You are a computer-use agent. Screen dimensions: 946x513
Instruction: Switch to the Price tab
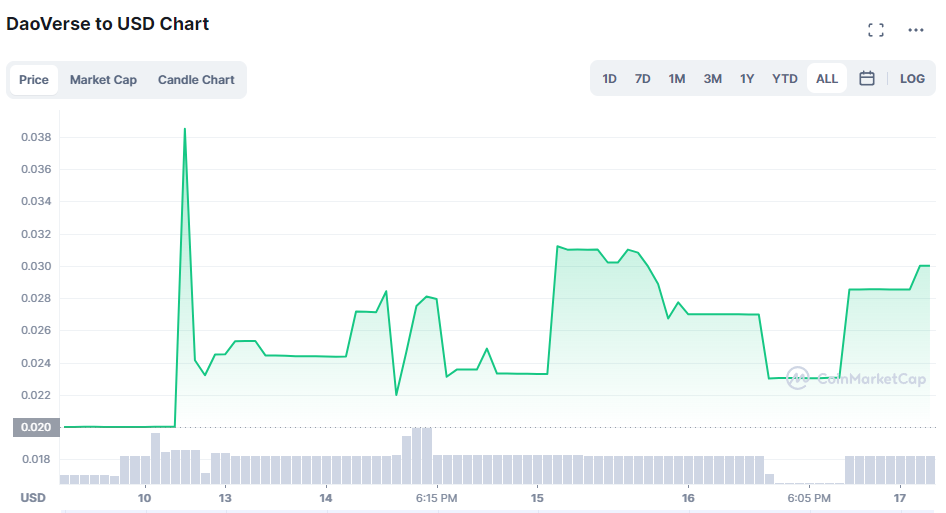click(x=34, y=80)
